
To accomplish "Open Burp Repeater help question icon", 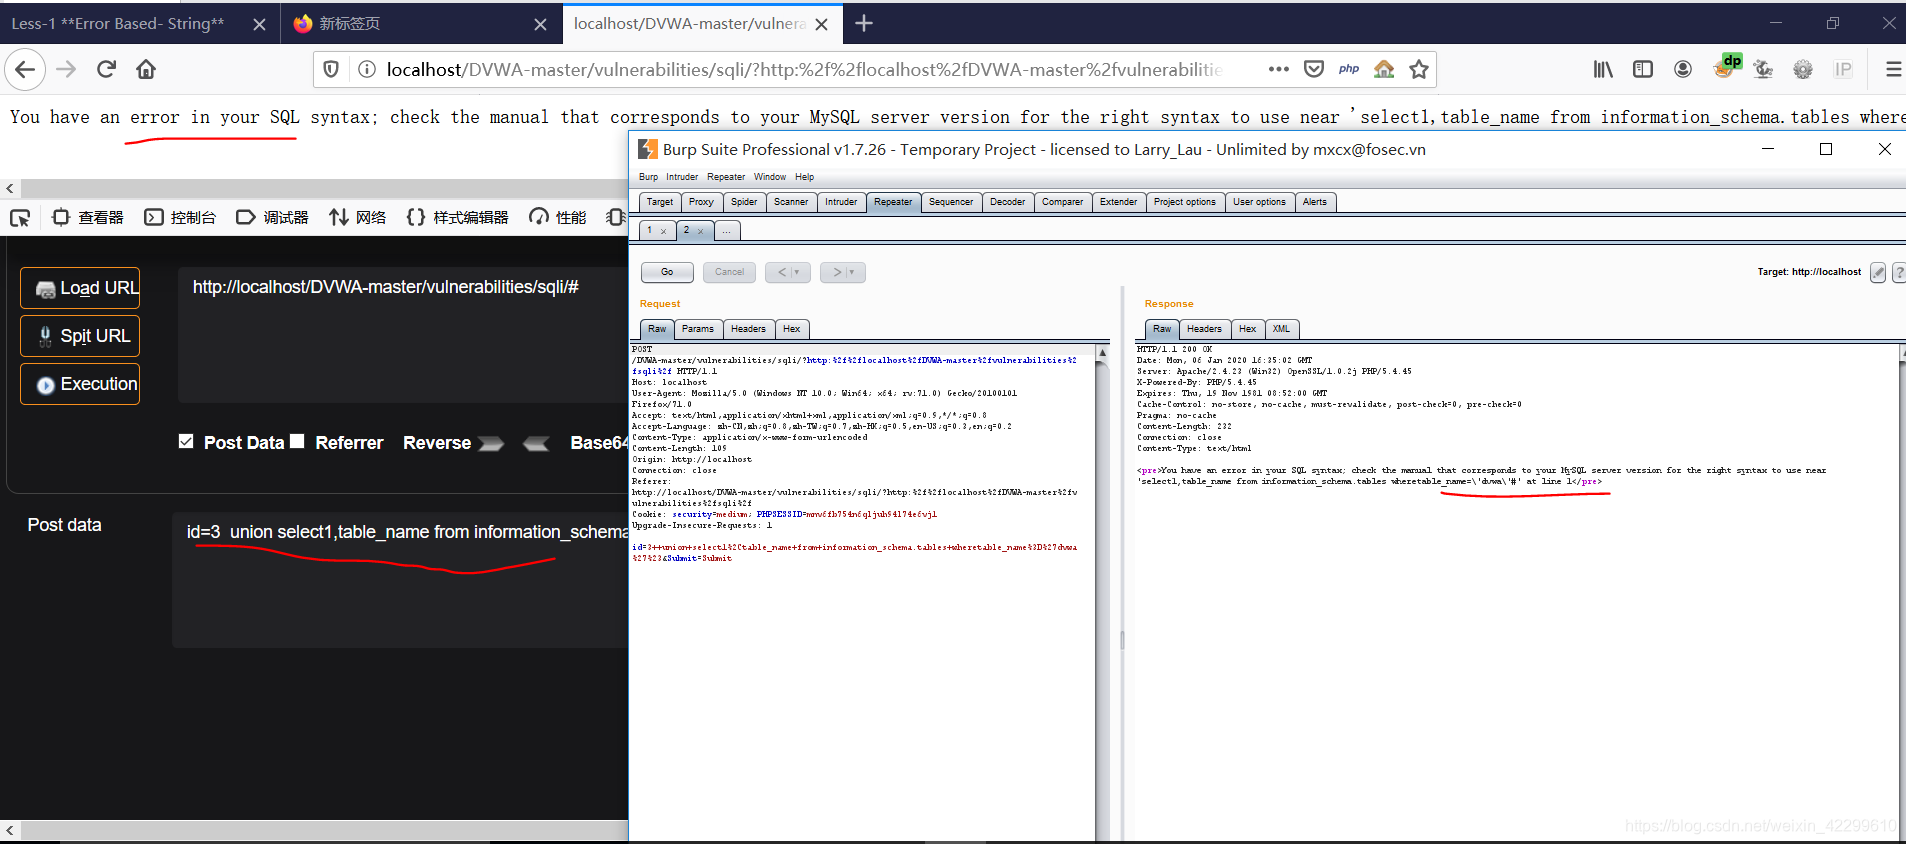I will [x=1899, y=272].
